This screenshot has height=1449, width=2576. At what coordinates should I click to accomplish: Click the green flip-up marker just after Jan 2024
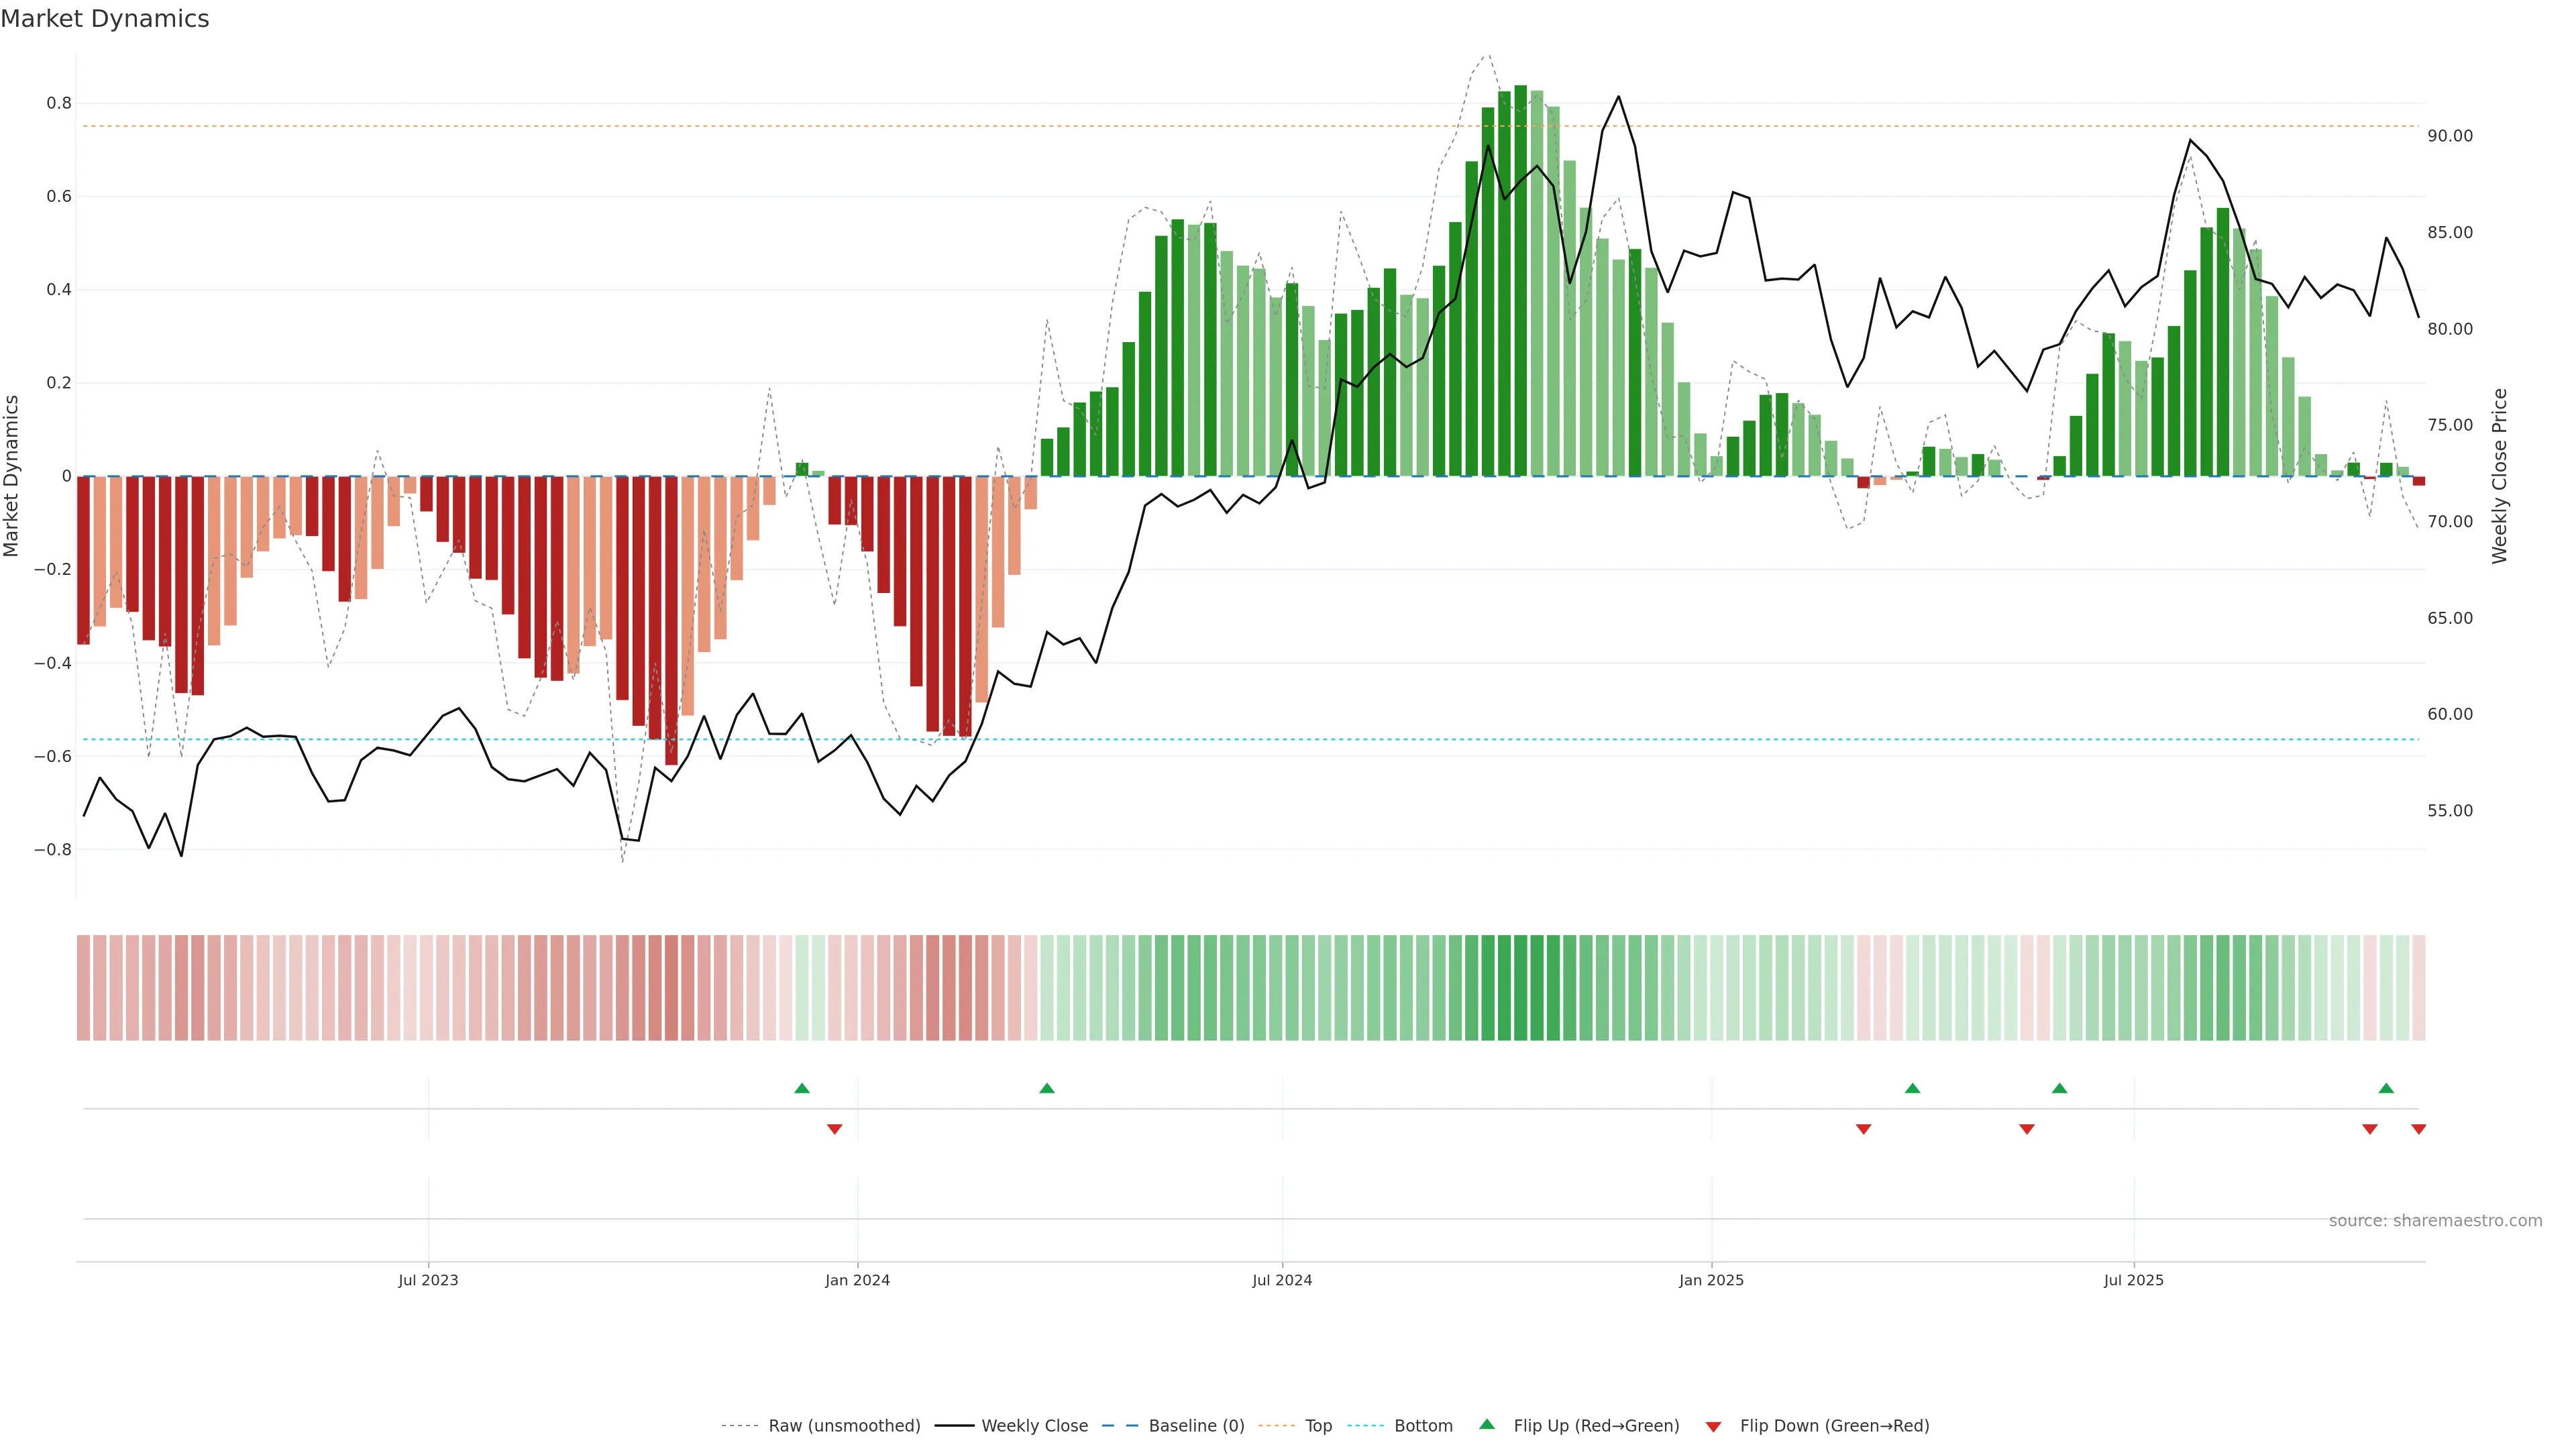1047,1088
